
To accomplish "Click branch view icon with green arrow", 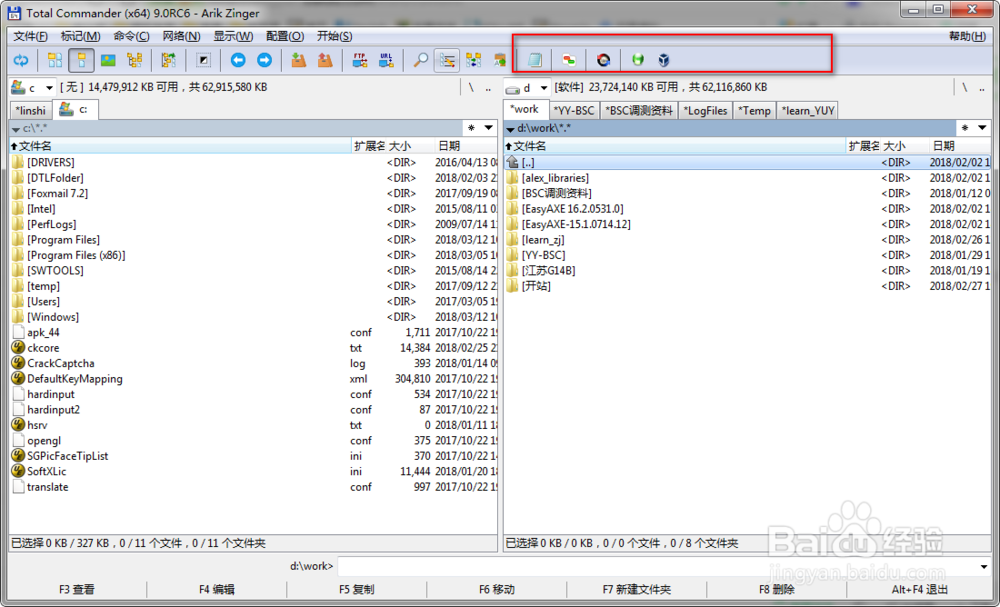I will pos(168,61).
